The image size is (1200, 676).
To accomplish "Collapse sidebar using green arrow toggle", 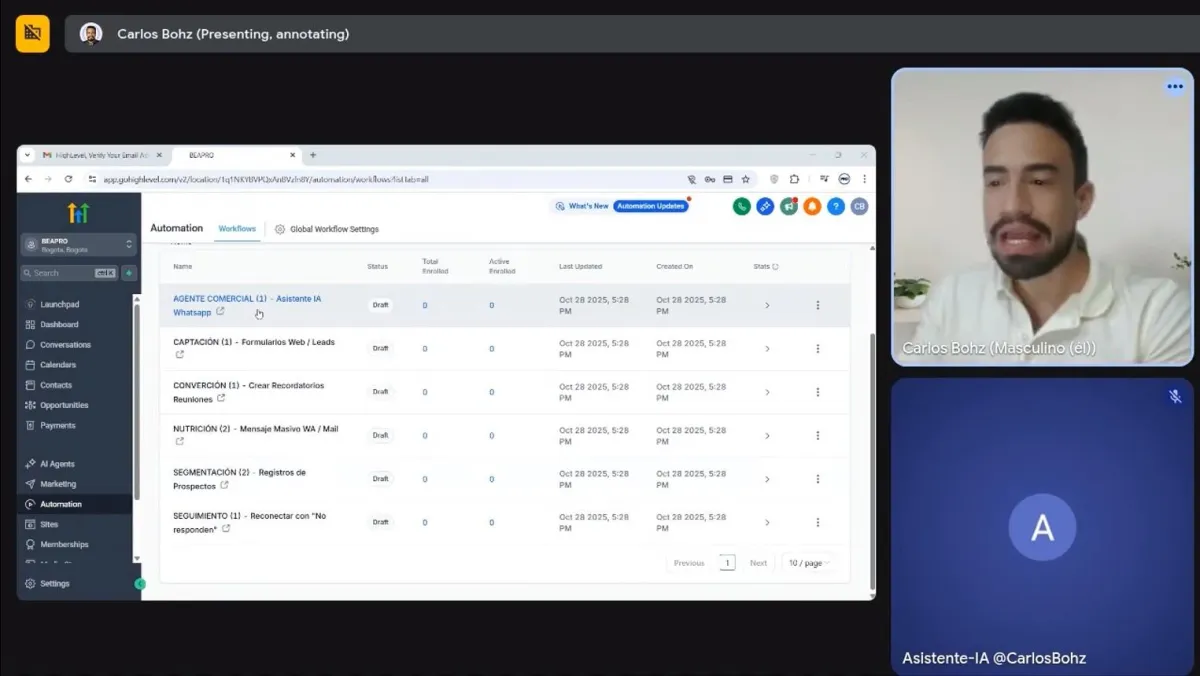I will point(140,584).
